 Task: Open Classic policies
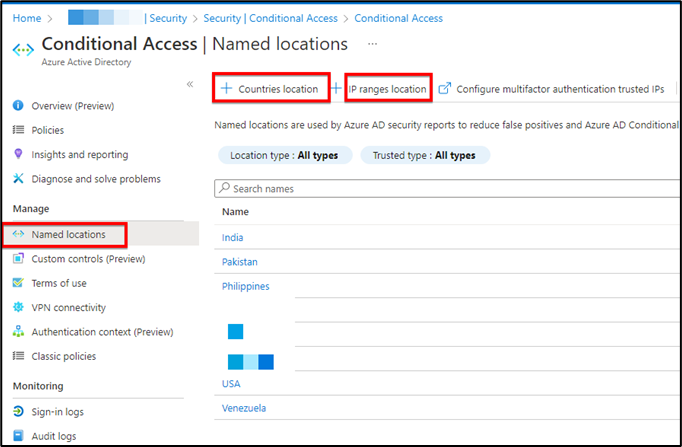[64, 356]
